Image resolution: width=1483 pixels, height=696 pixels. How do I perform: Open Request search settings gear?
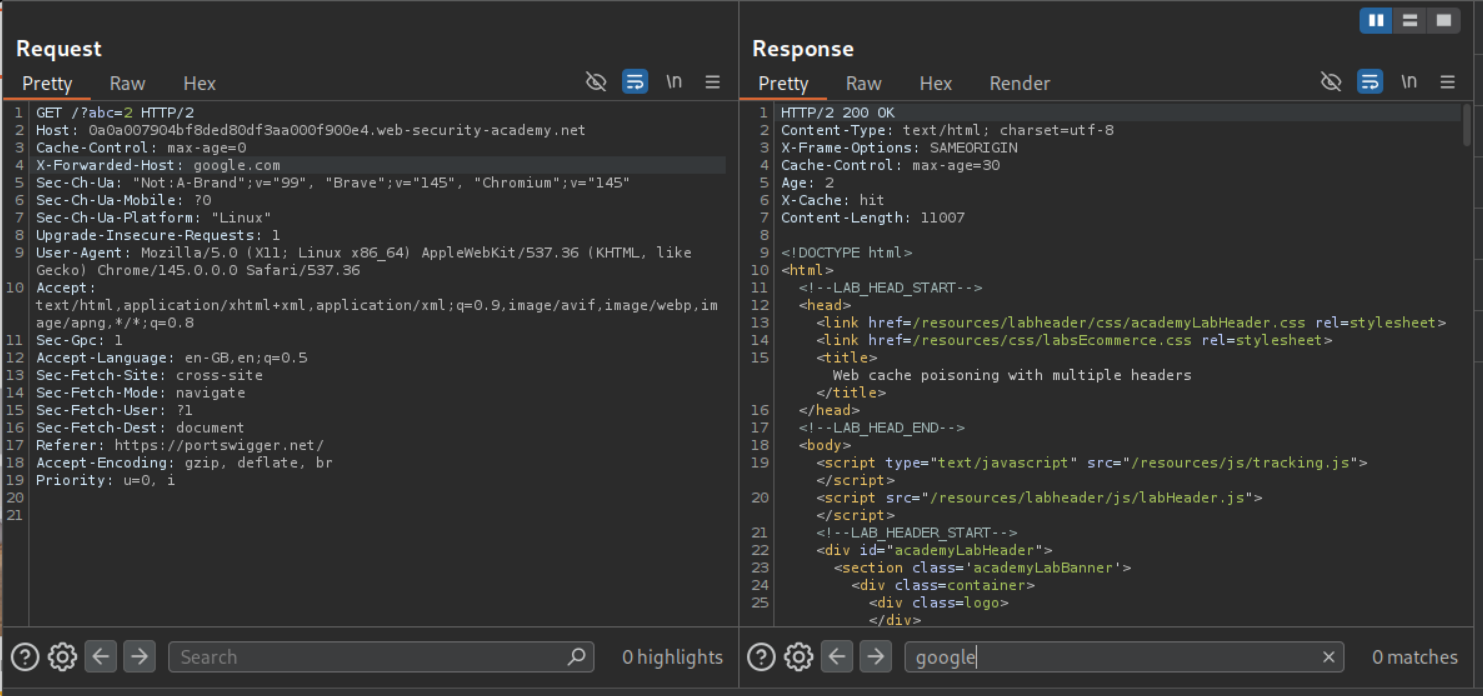point(62,657)
